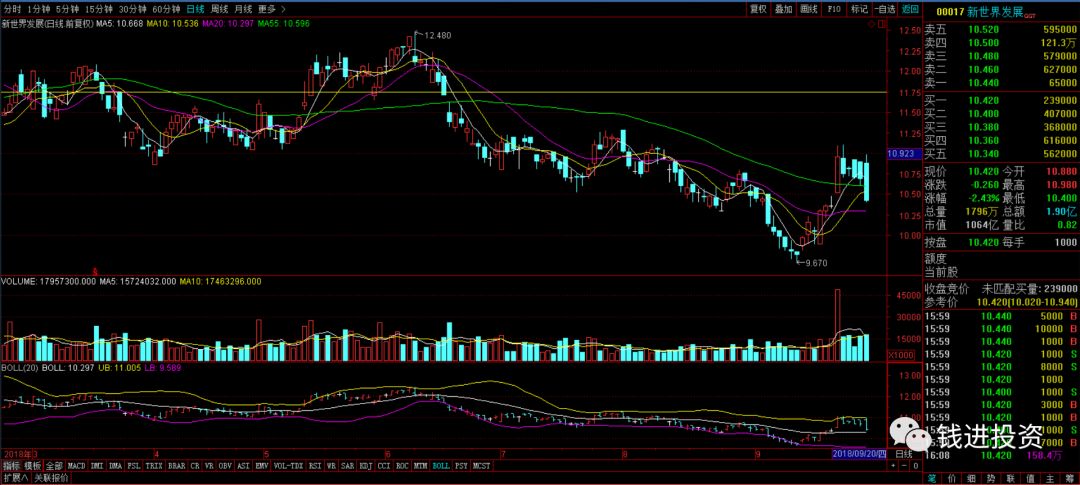Click the 画线 drawing tools button
Screen dimensions: 1080x485
tap(809, 9)
